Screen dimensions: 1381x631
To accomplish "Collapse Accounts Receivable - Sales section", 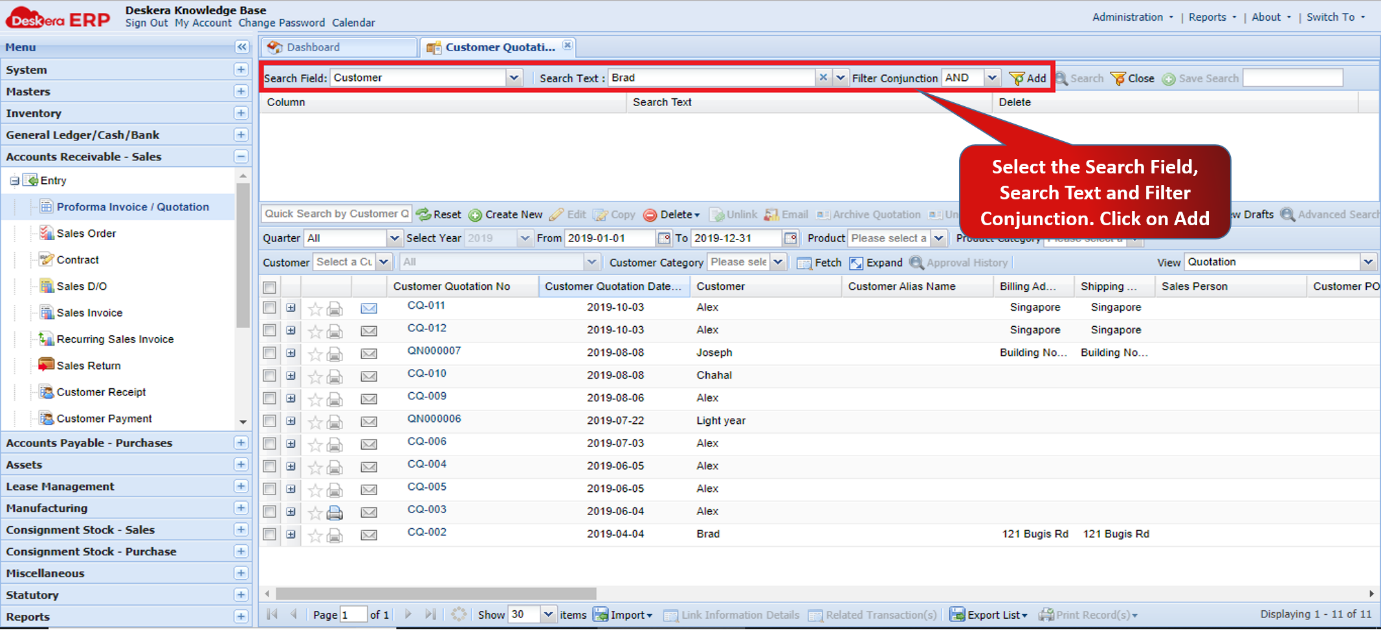I will [x=241, y=157].
